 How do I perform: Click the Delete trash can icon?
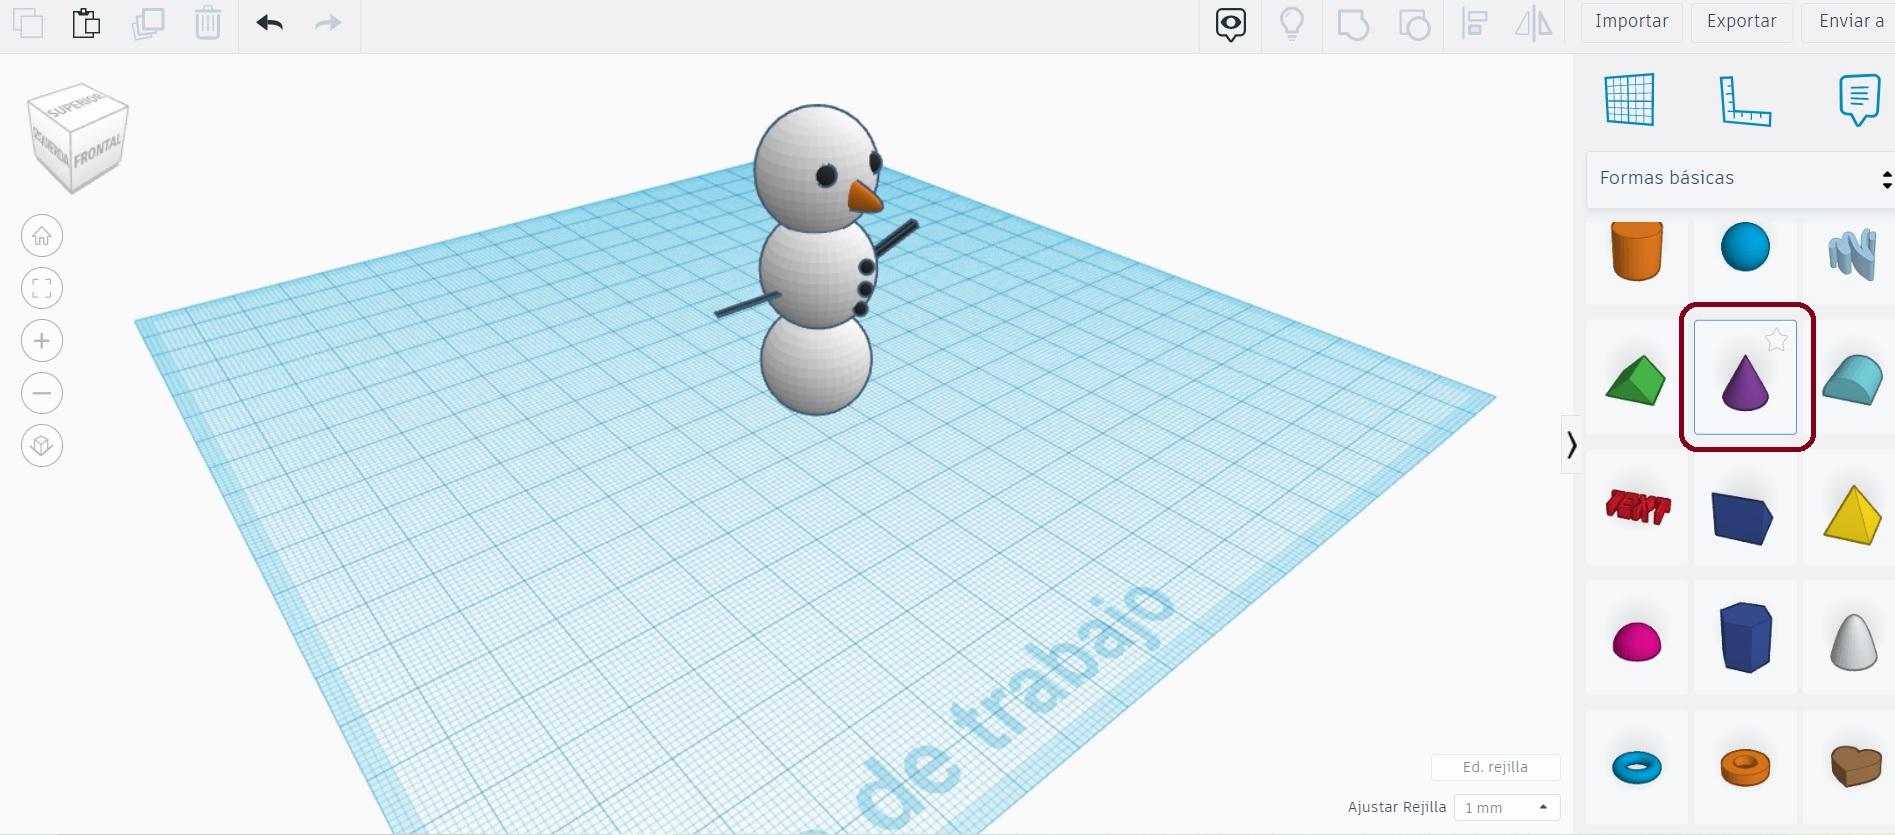point(208,23)
